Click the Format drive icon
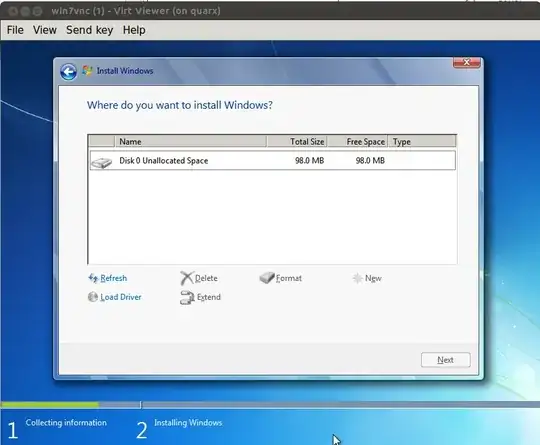This screenshot has width=540, height=445. 267,278
